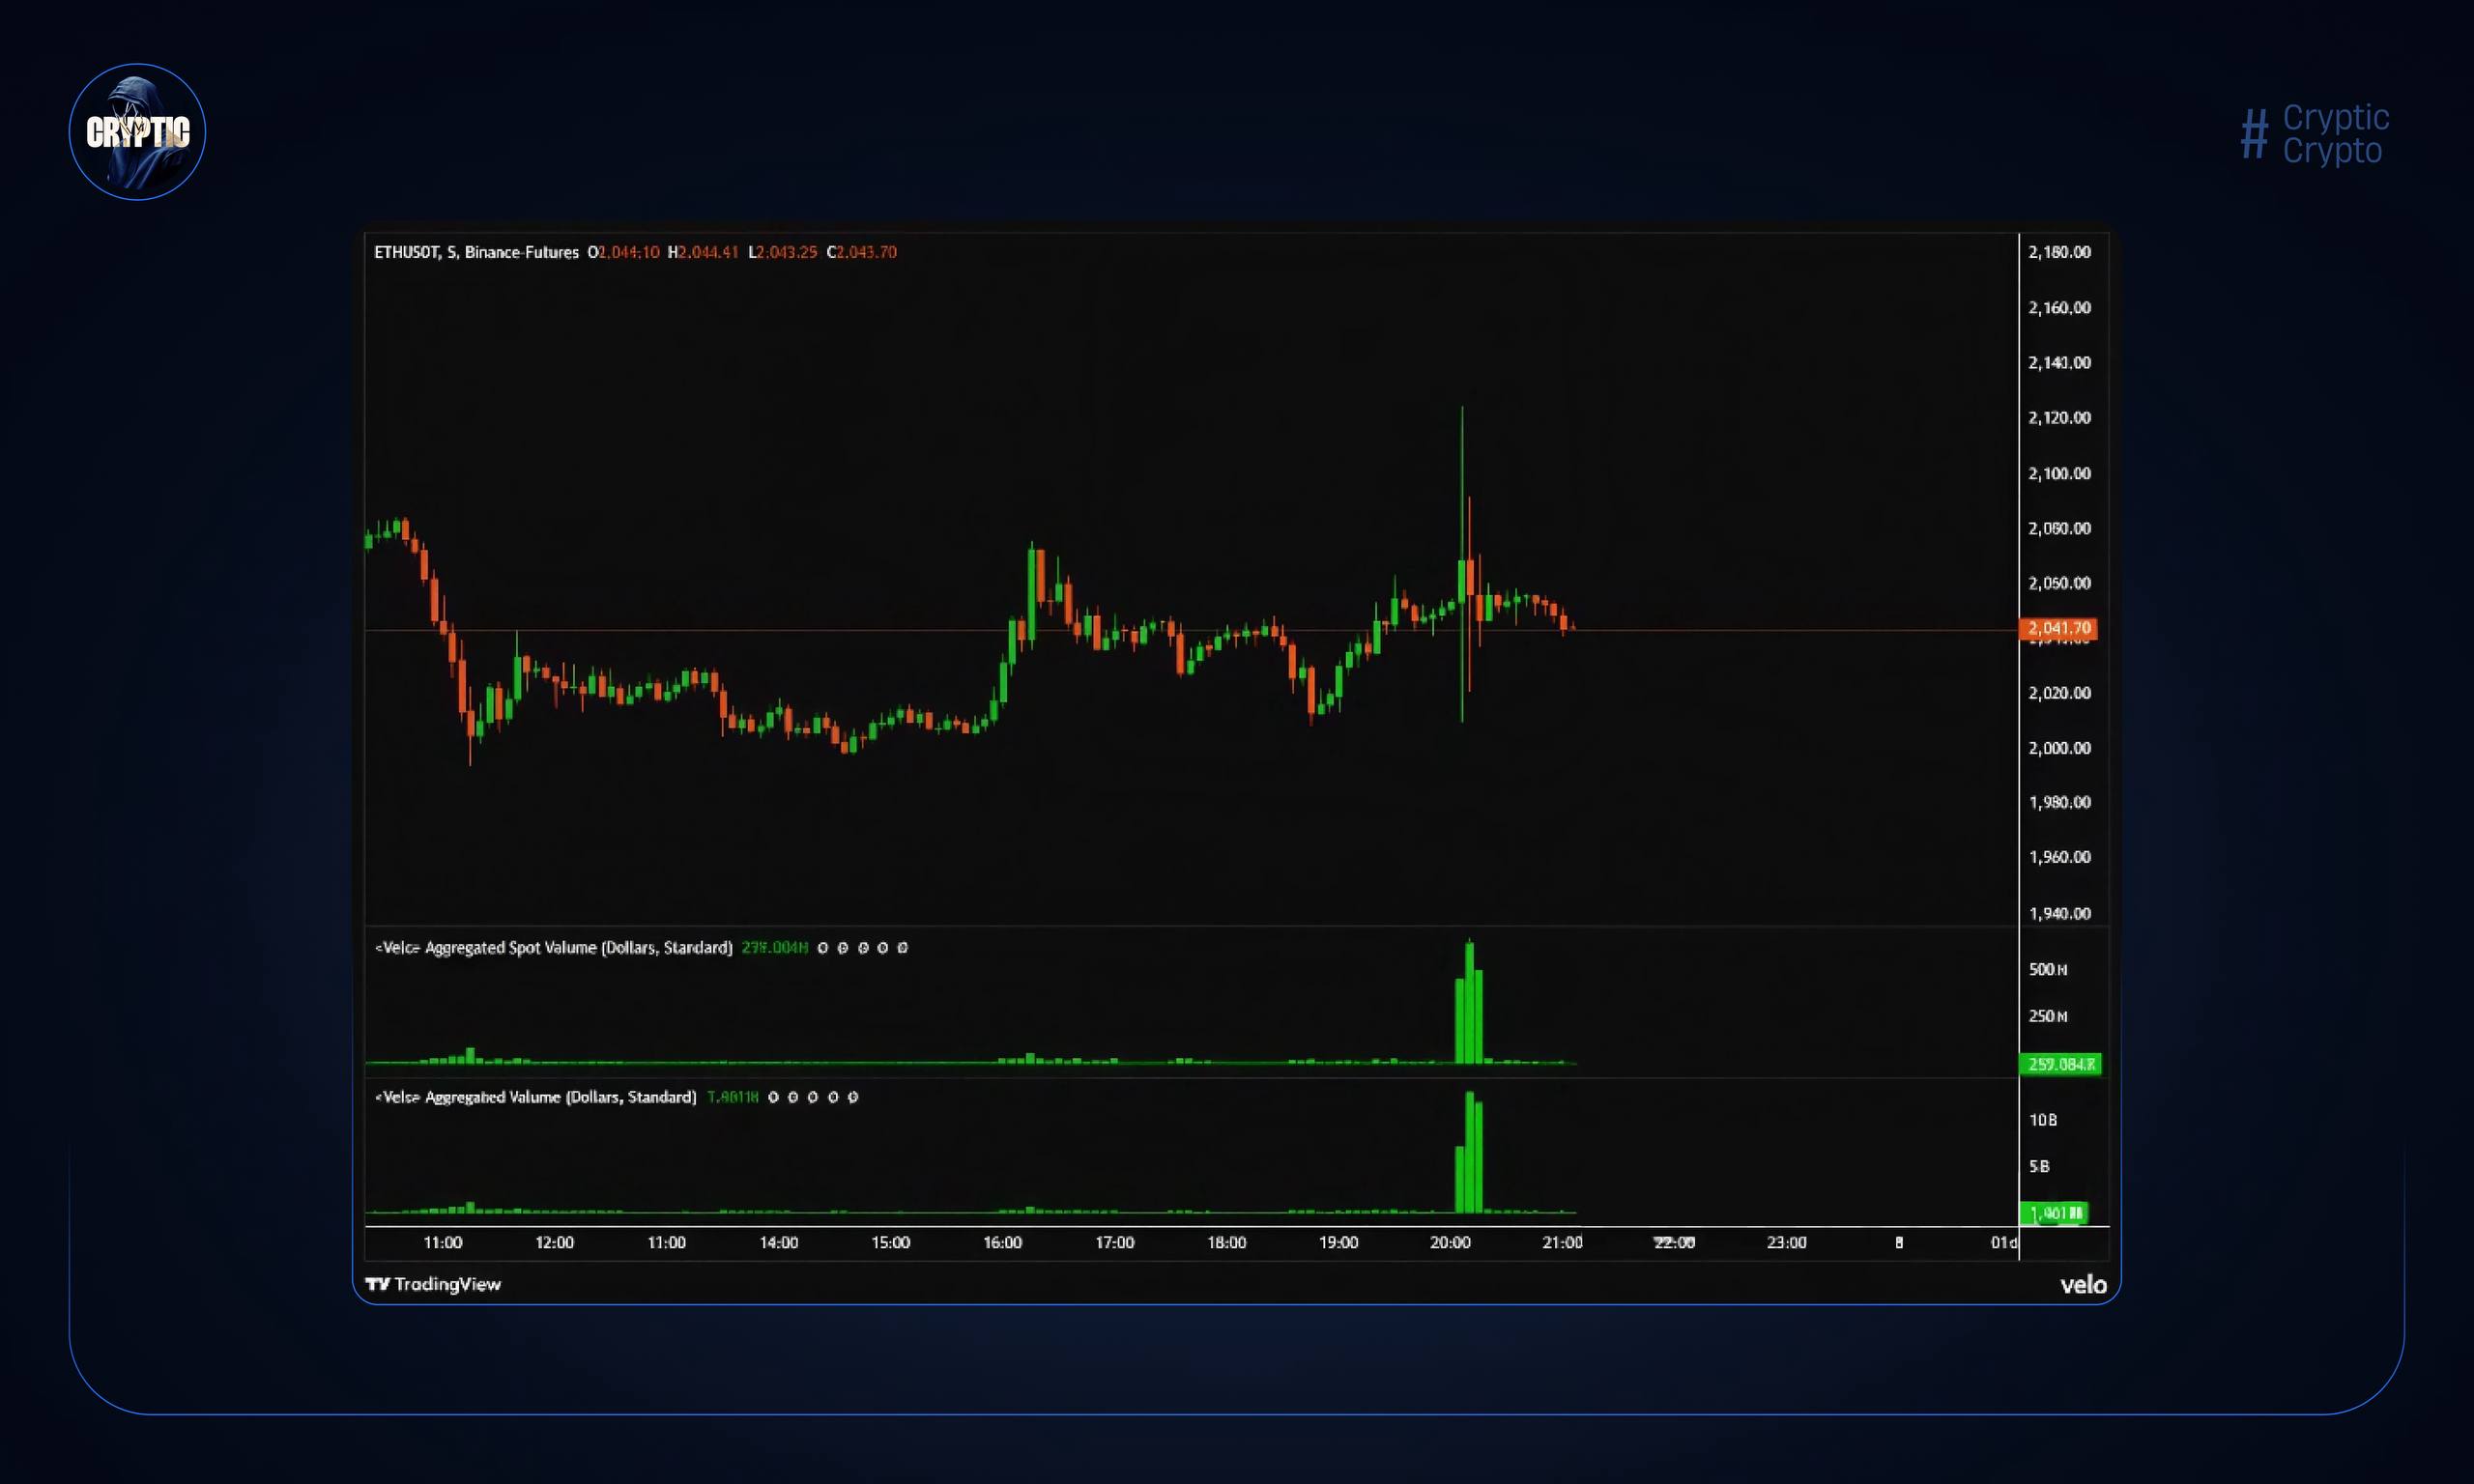
Task: Click the Cryptic hooded-figure logo
Action: pos(137,132)
